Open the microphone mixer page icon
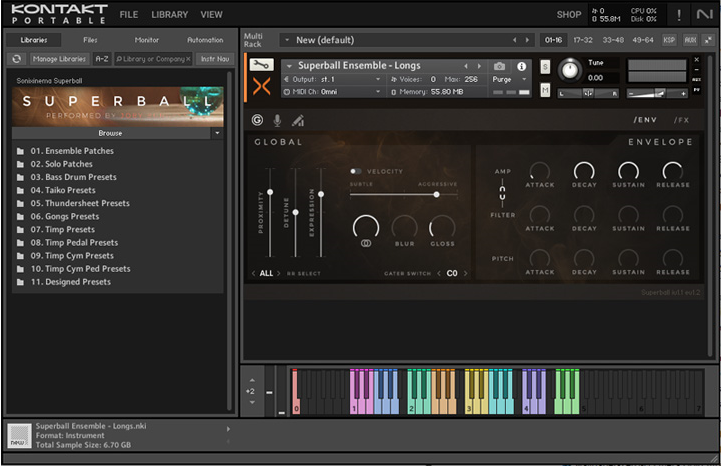The image size is (721, 466). [277, 121]
